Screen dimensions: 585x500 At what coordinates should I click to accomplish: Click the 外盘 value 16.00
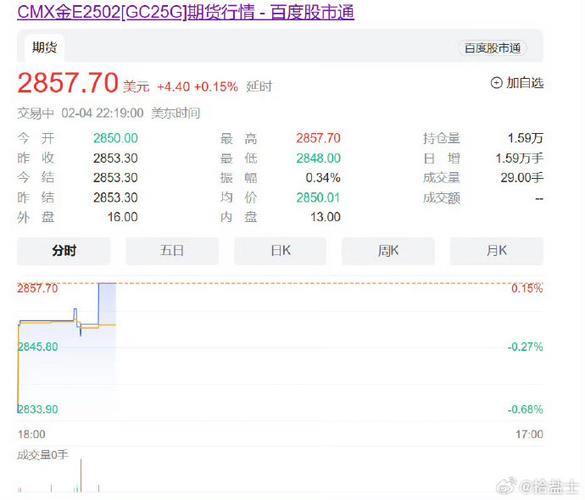pyautogui.click(x=123, y=217)
